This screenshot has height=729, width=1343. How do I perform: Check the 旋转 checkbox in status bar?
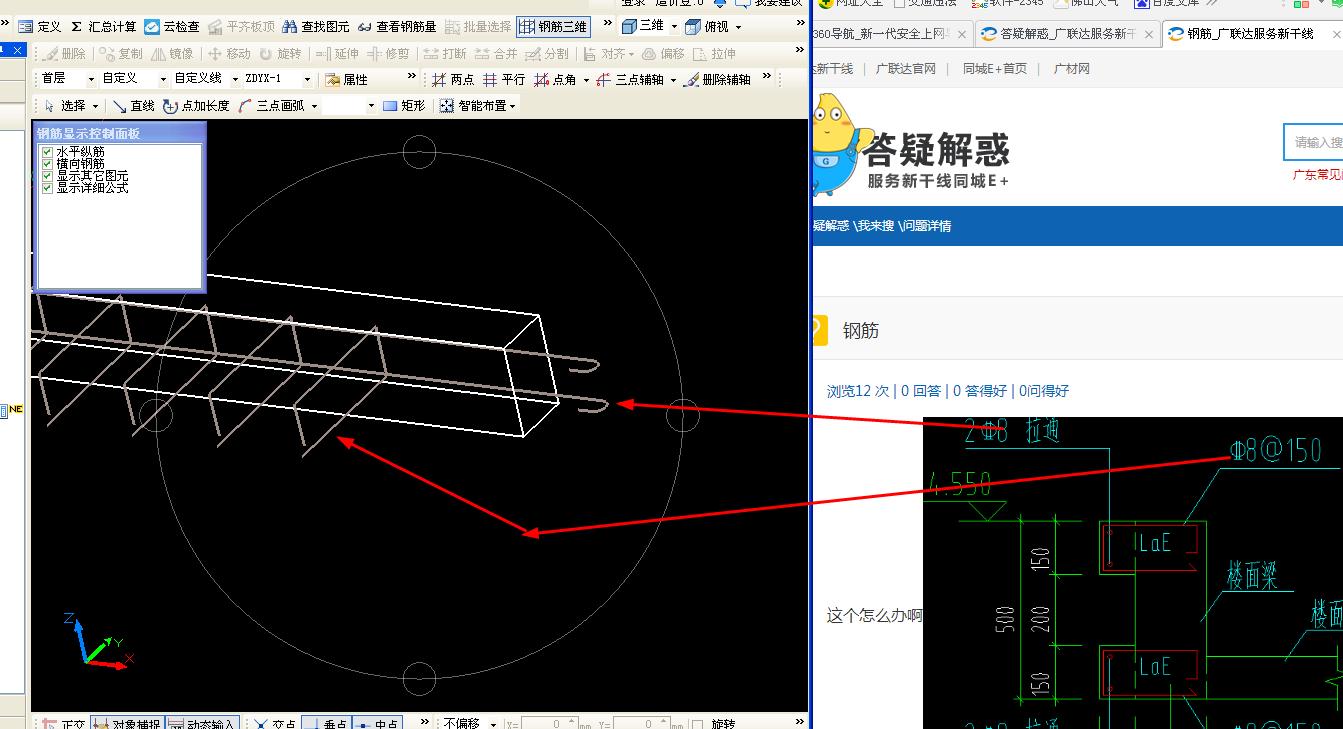698,724
